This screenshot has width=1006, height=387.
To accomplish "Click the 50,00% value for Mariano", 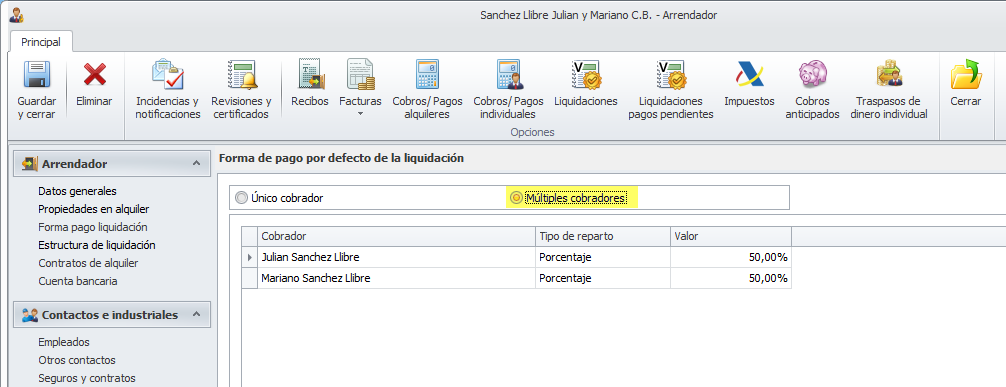I will coord(731,279).
